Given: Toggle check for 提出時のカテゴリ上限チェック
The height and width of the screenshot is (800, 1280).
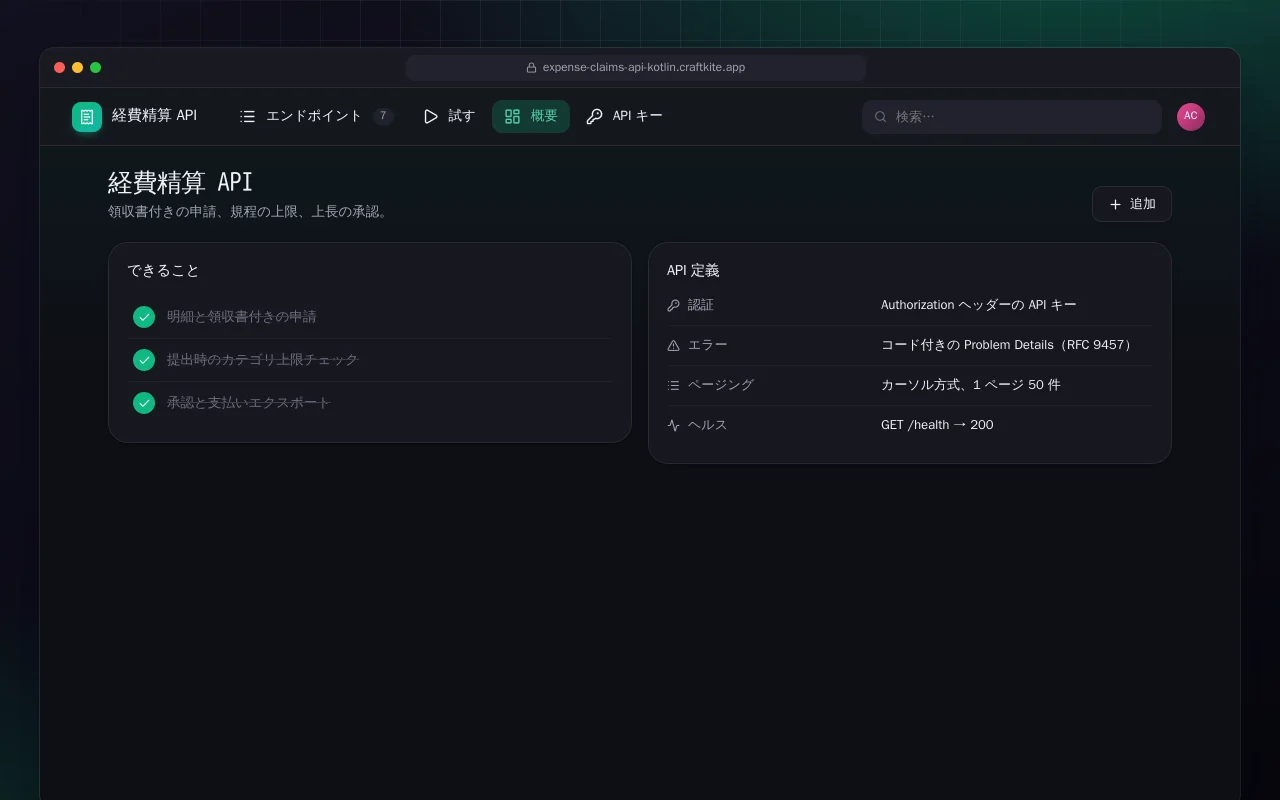Looking at the screenshot, I should point(144,360).
